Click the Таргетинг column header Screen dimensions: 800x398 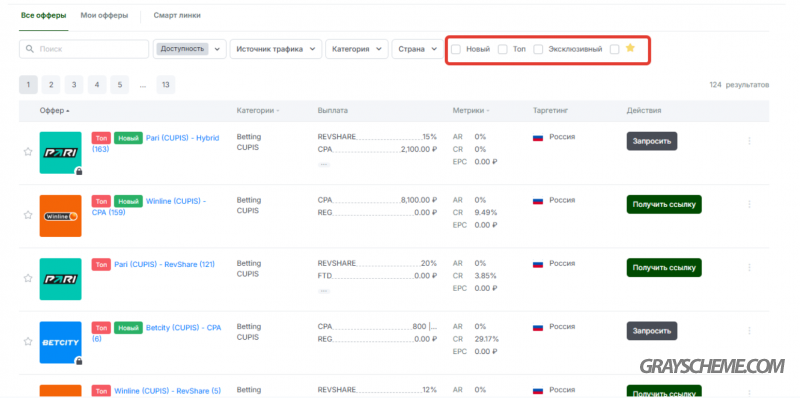pos(551,111)
